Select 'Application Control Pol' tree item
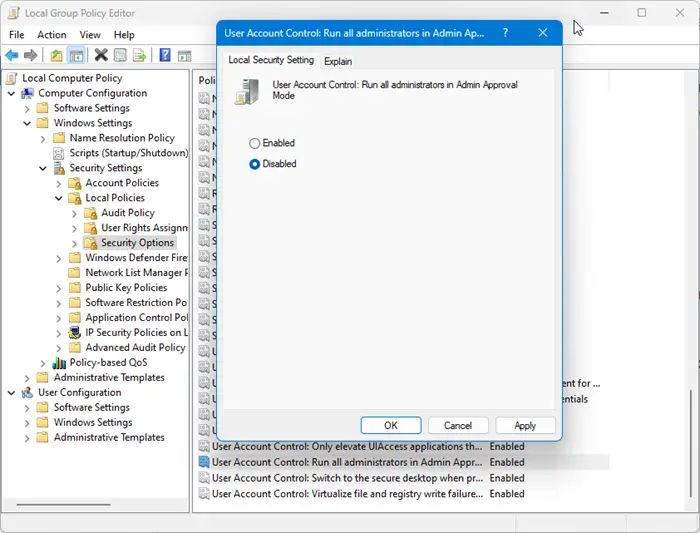 click(136, 318)
